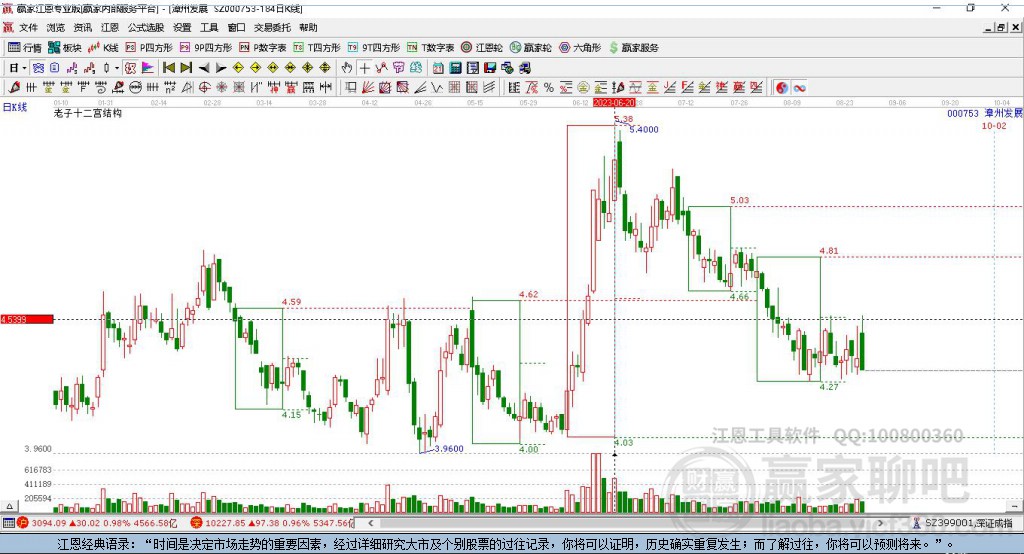Click the 4.5399 red price tag
Screen dimensions: 1024x554
tap(27, 319)
